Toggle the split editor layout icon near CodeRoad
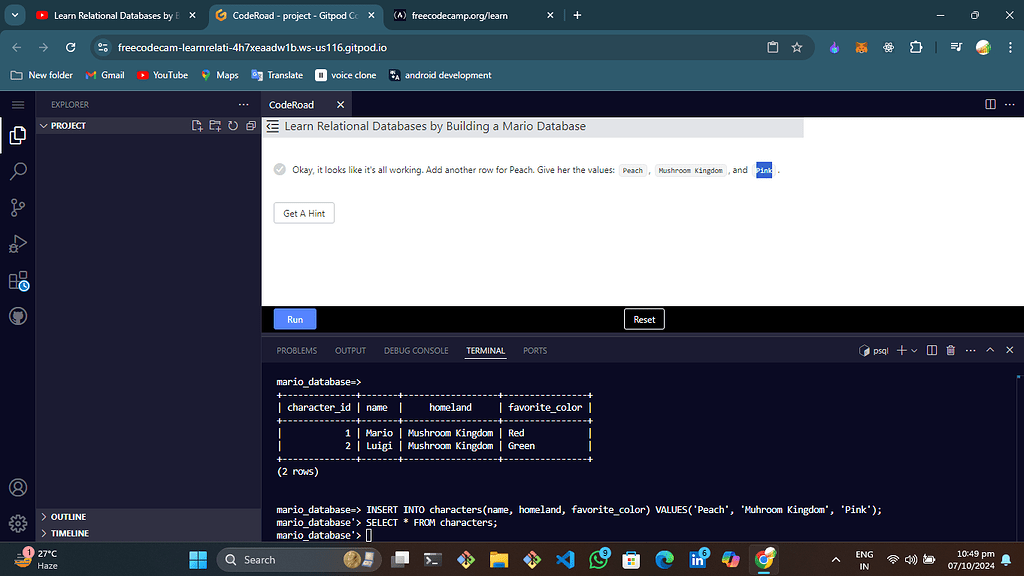 (989, 104)
